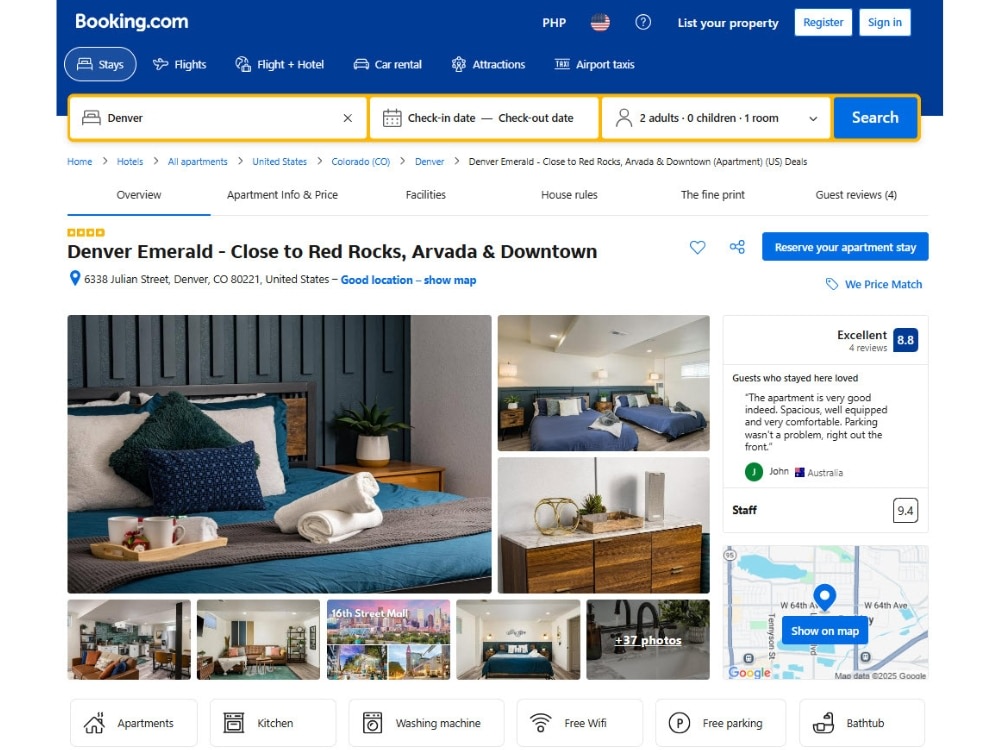Open the All apartments breadcrumb

pos(198,162)
